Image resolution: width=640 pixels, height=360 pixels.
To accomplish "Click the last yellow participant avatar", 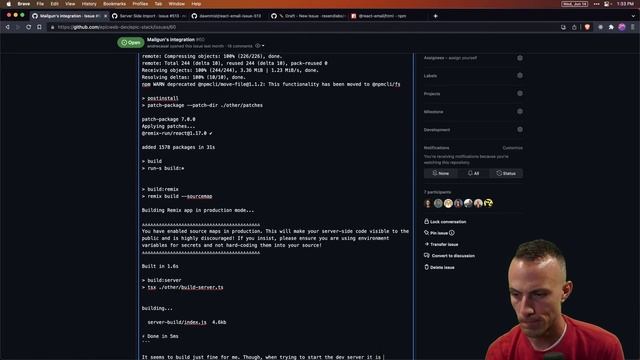I will [489, 203].
